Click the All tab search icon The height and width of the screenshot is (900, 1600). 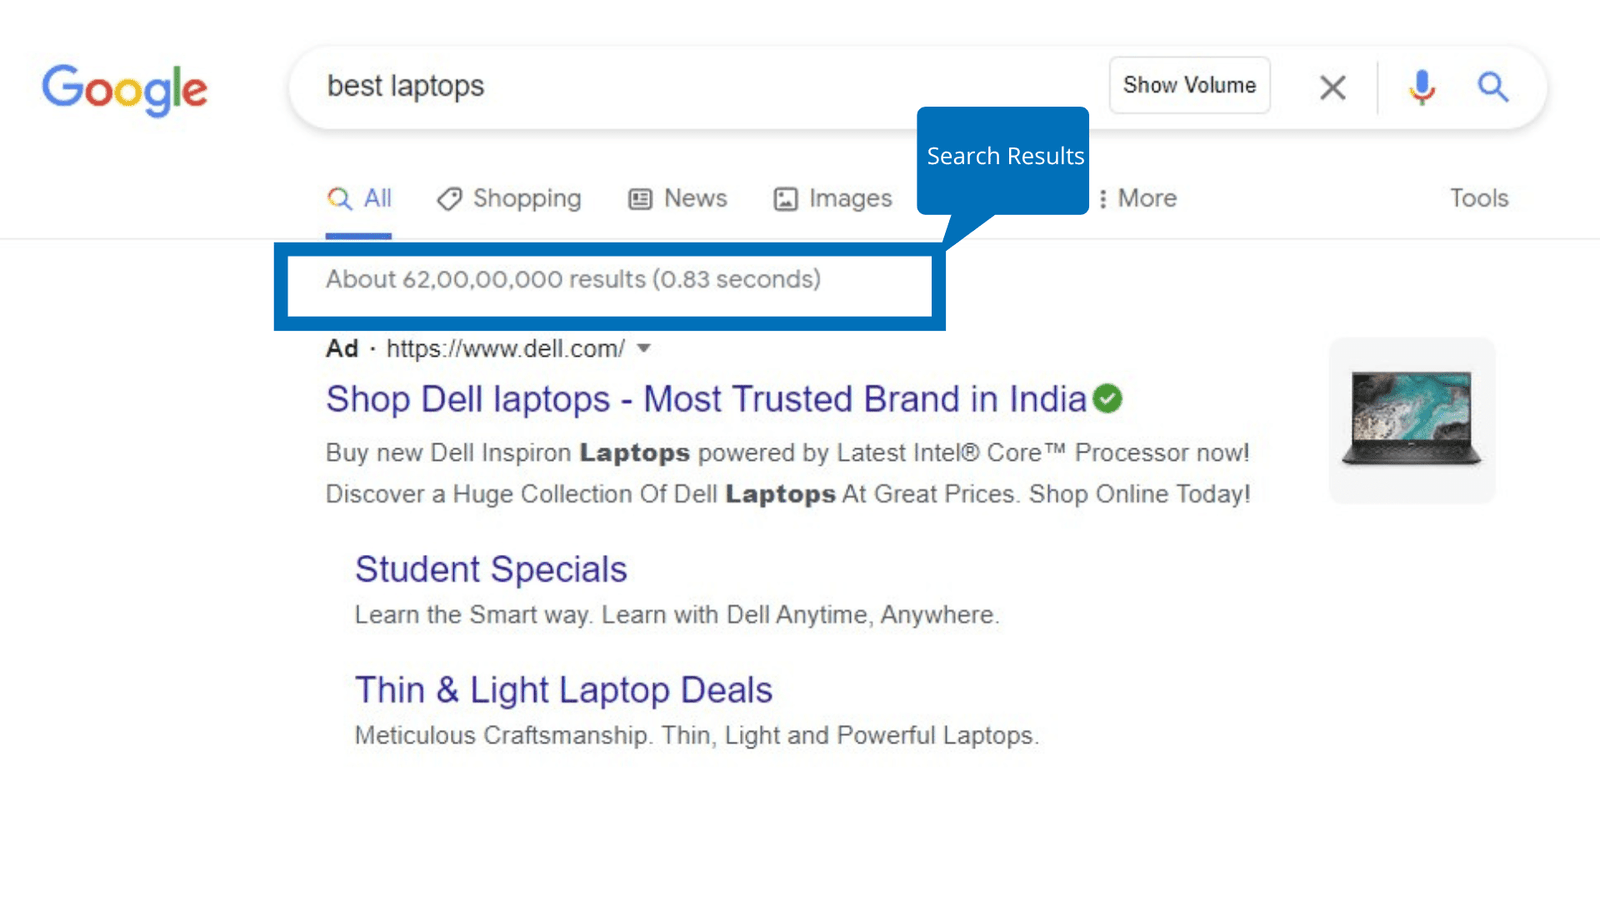(340, 199)
